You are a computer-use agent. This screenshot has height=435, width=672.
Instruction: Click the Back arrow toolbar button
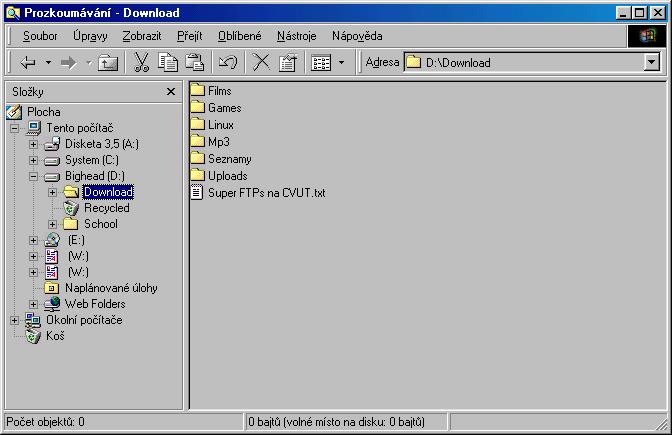coord(28,63)
